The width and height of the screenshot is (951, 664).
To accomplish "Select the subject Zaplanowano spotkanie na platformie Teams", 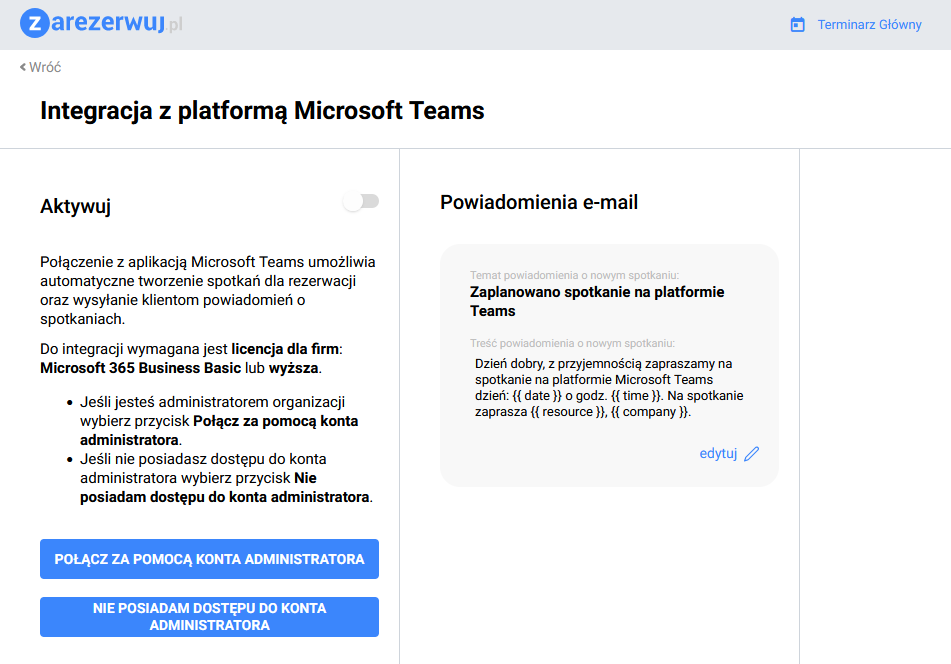I will coord(597,301).
